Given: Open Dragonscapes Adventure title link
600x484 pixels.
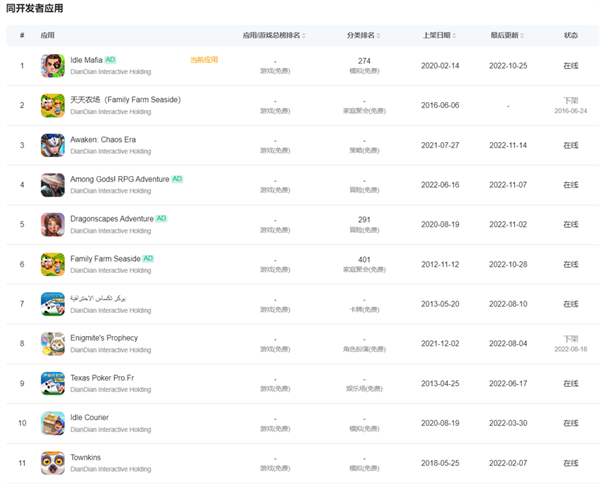Looking at the screenshot, I should (112, 219).
